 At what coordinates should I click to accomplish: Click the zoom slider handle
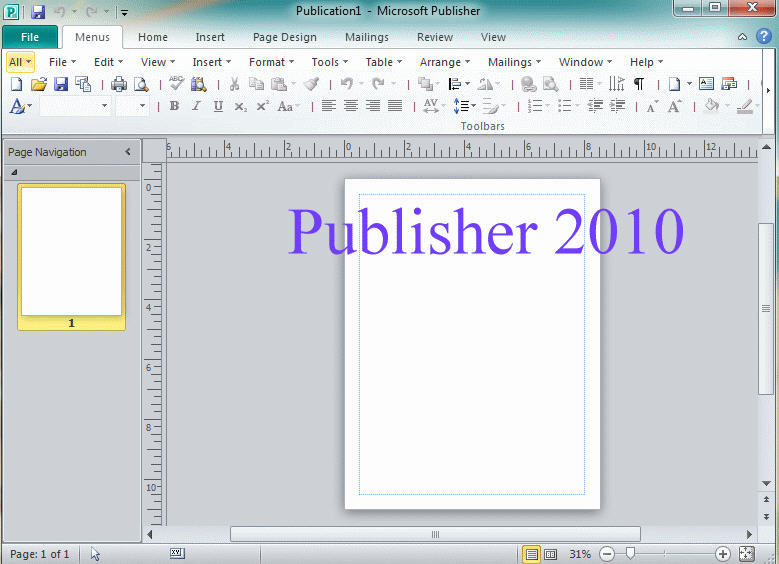[630, 554]
